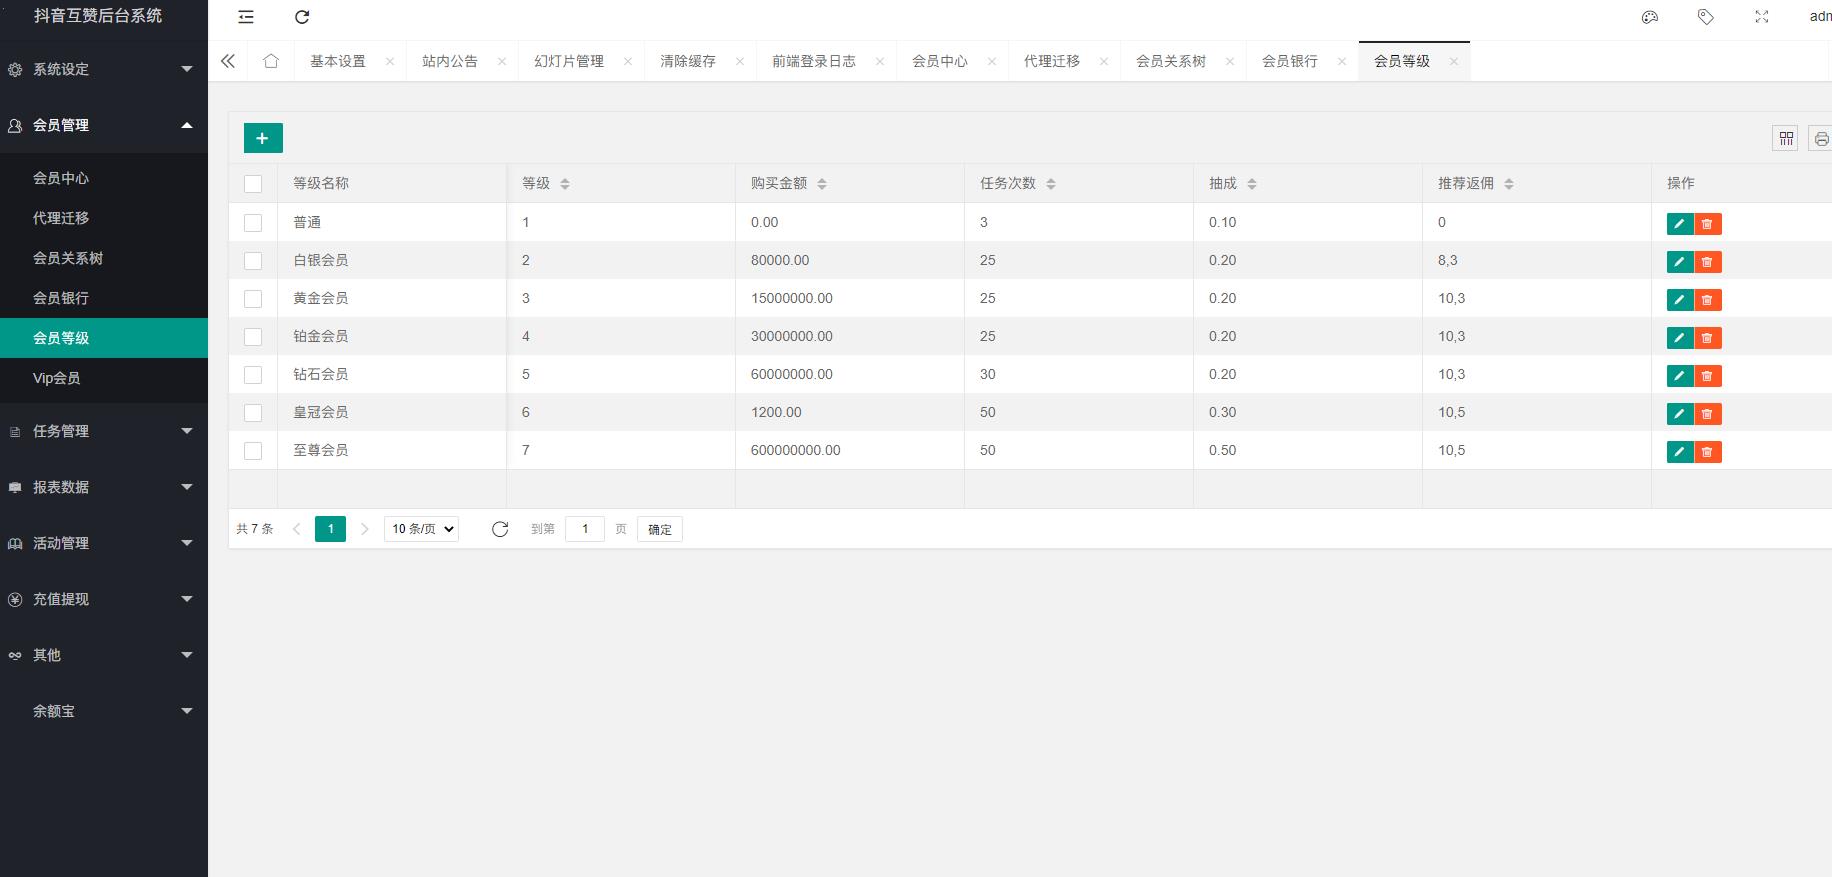Toggle the select-all header checkbox
Screen dimensions: 1832x877
253,184
